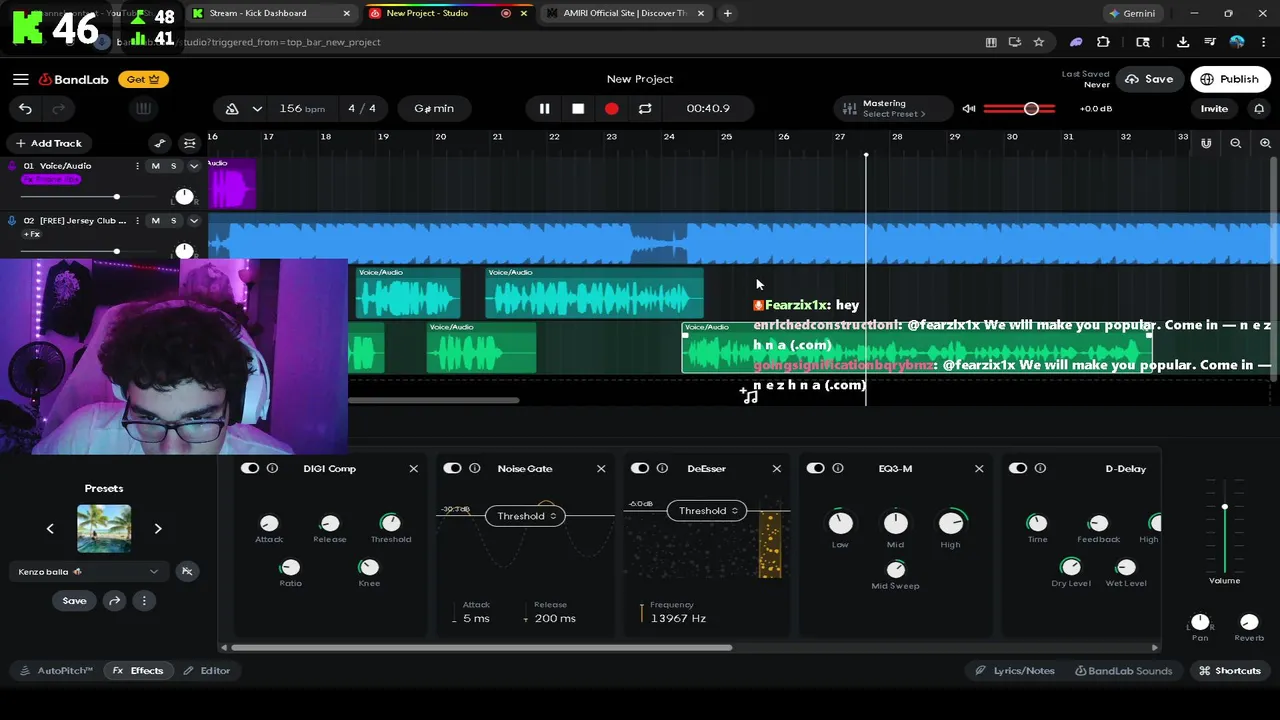Toggle the snap-to-grid magnet
The width and height of the screenshot is (1280, 720).
click(x=1206, y=143)
